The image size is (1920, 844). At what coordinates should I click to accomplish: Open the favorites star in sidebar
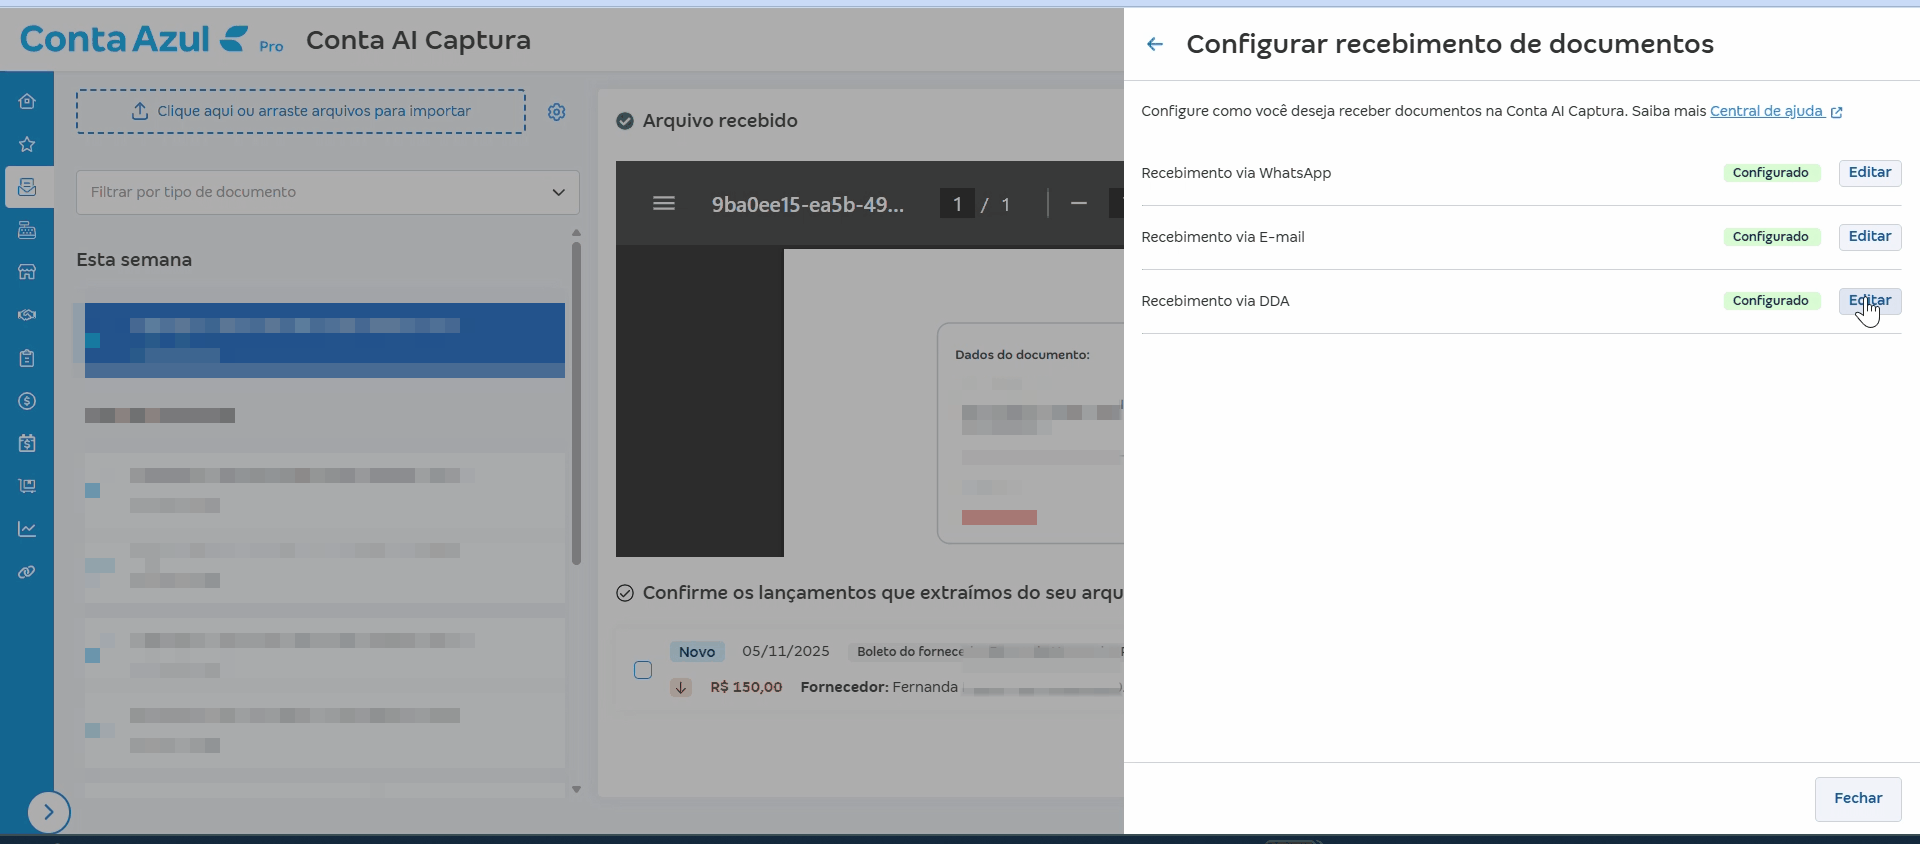pyautogui.click(x=27, y=144)
